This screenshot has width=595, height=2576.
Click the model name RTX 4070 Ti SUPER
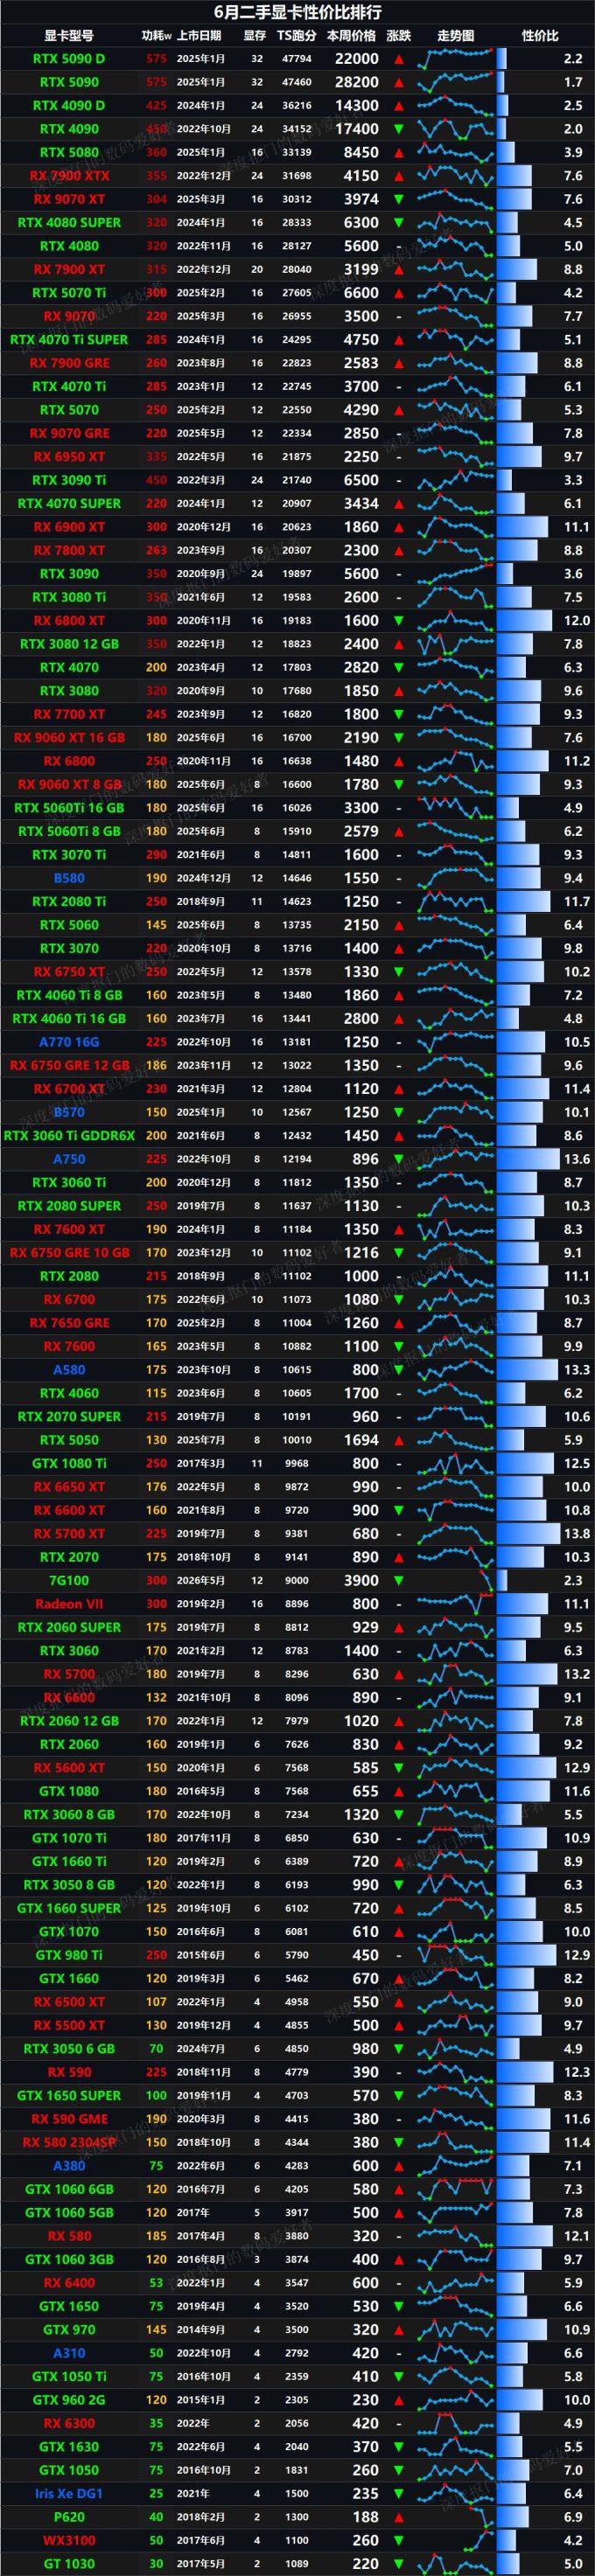click(69, 340)
